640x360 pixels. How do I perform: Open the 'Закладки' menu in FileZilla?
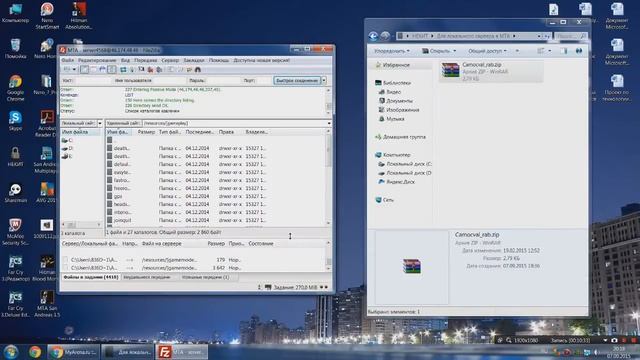(x=194, y=60)
